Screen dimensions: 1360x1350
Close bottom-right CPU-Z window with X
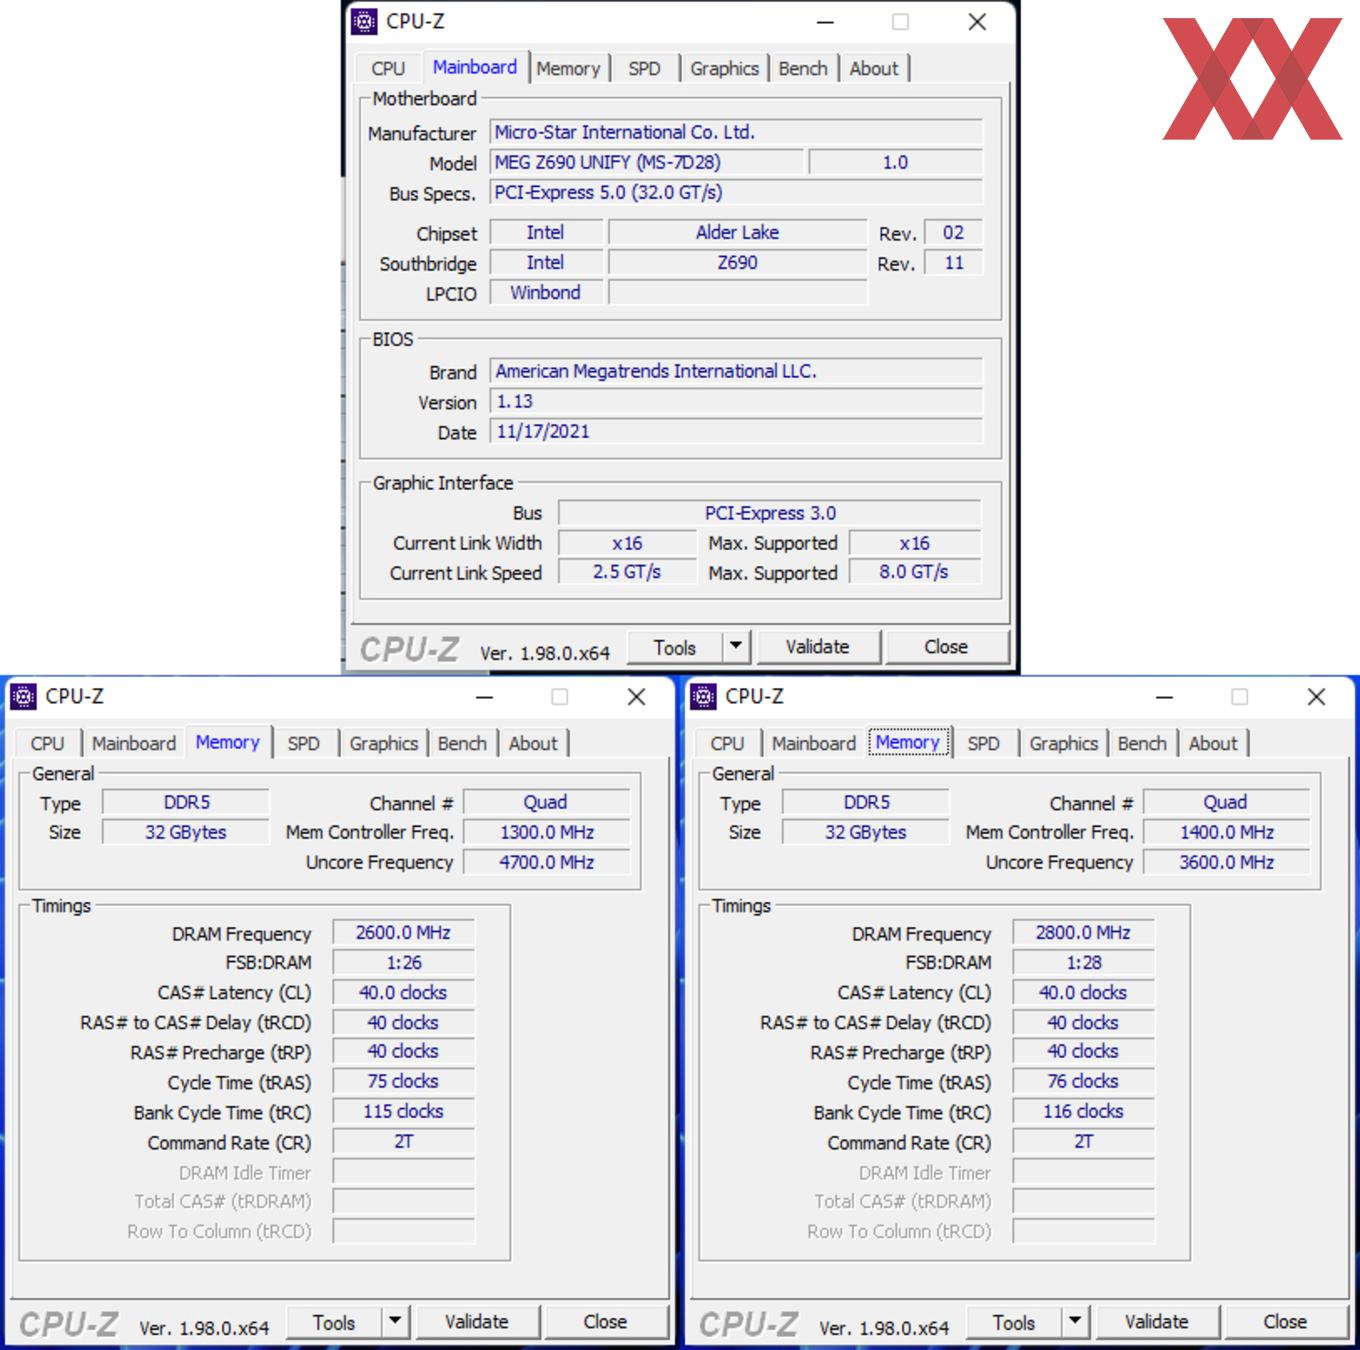pyautogui.click(x=1316, y=697)
